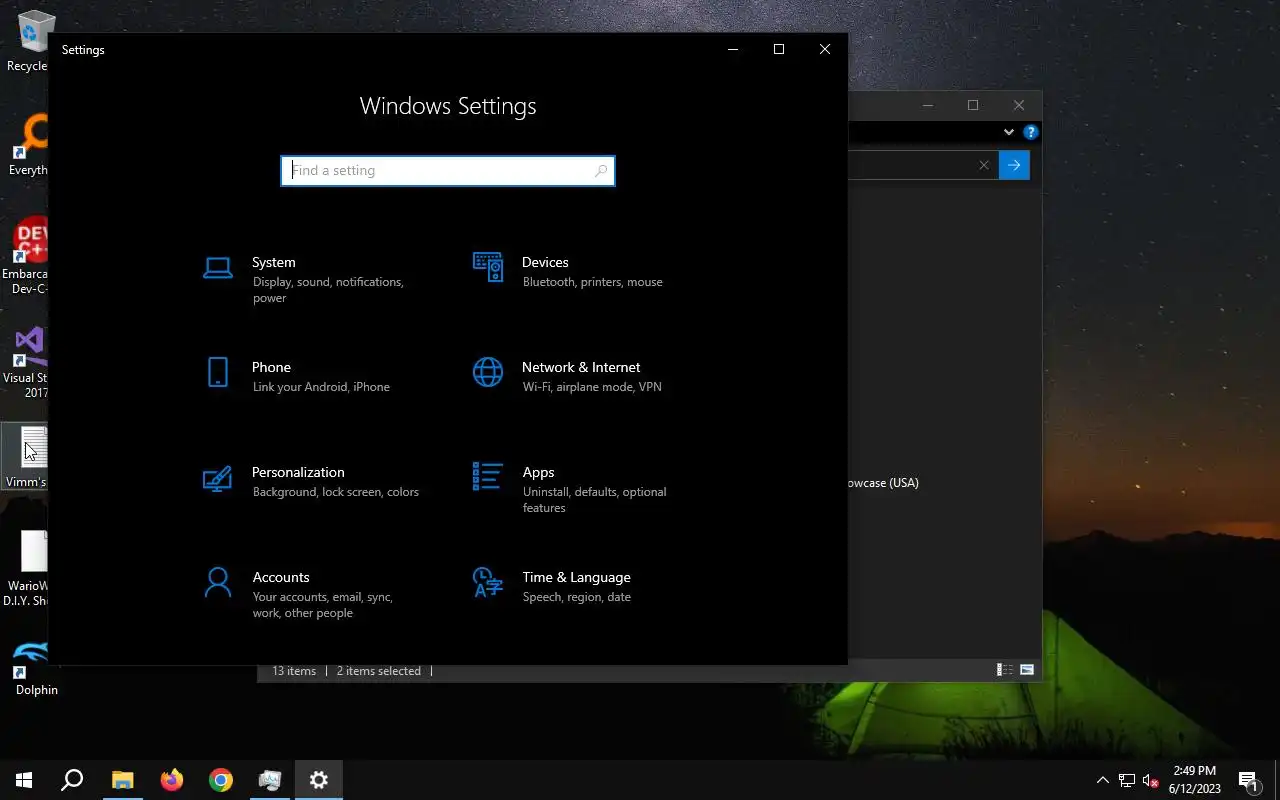Click the Phone settings icon

coord(218,372)
